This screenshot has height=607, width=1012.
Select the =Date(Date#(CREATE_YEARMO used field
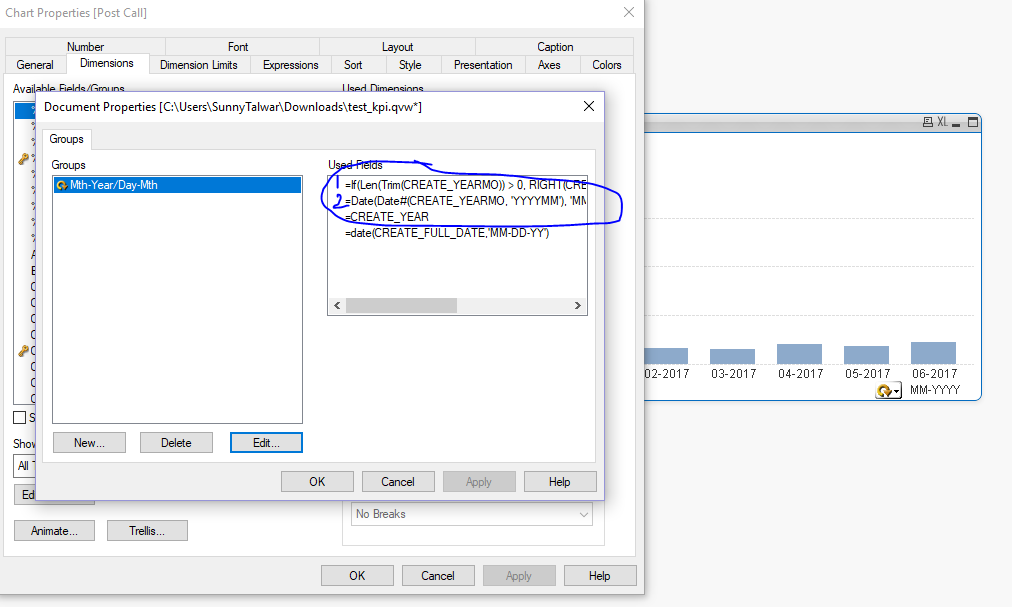465,201
